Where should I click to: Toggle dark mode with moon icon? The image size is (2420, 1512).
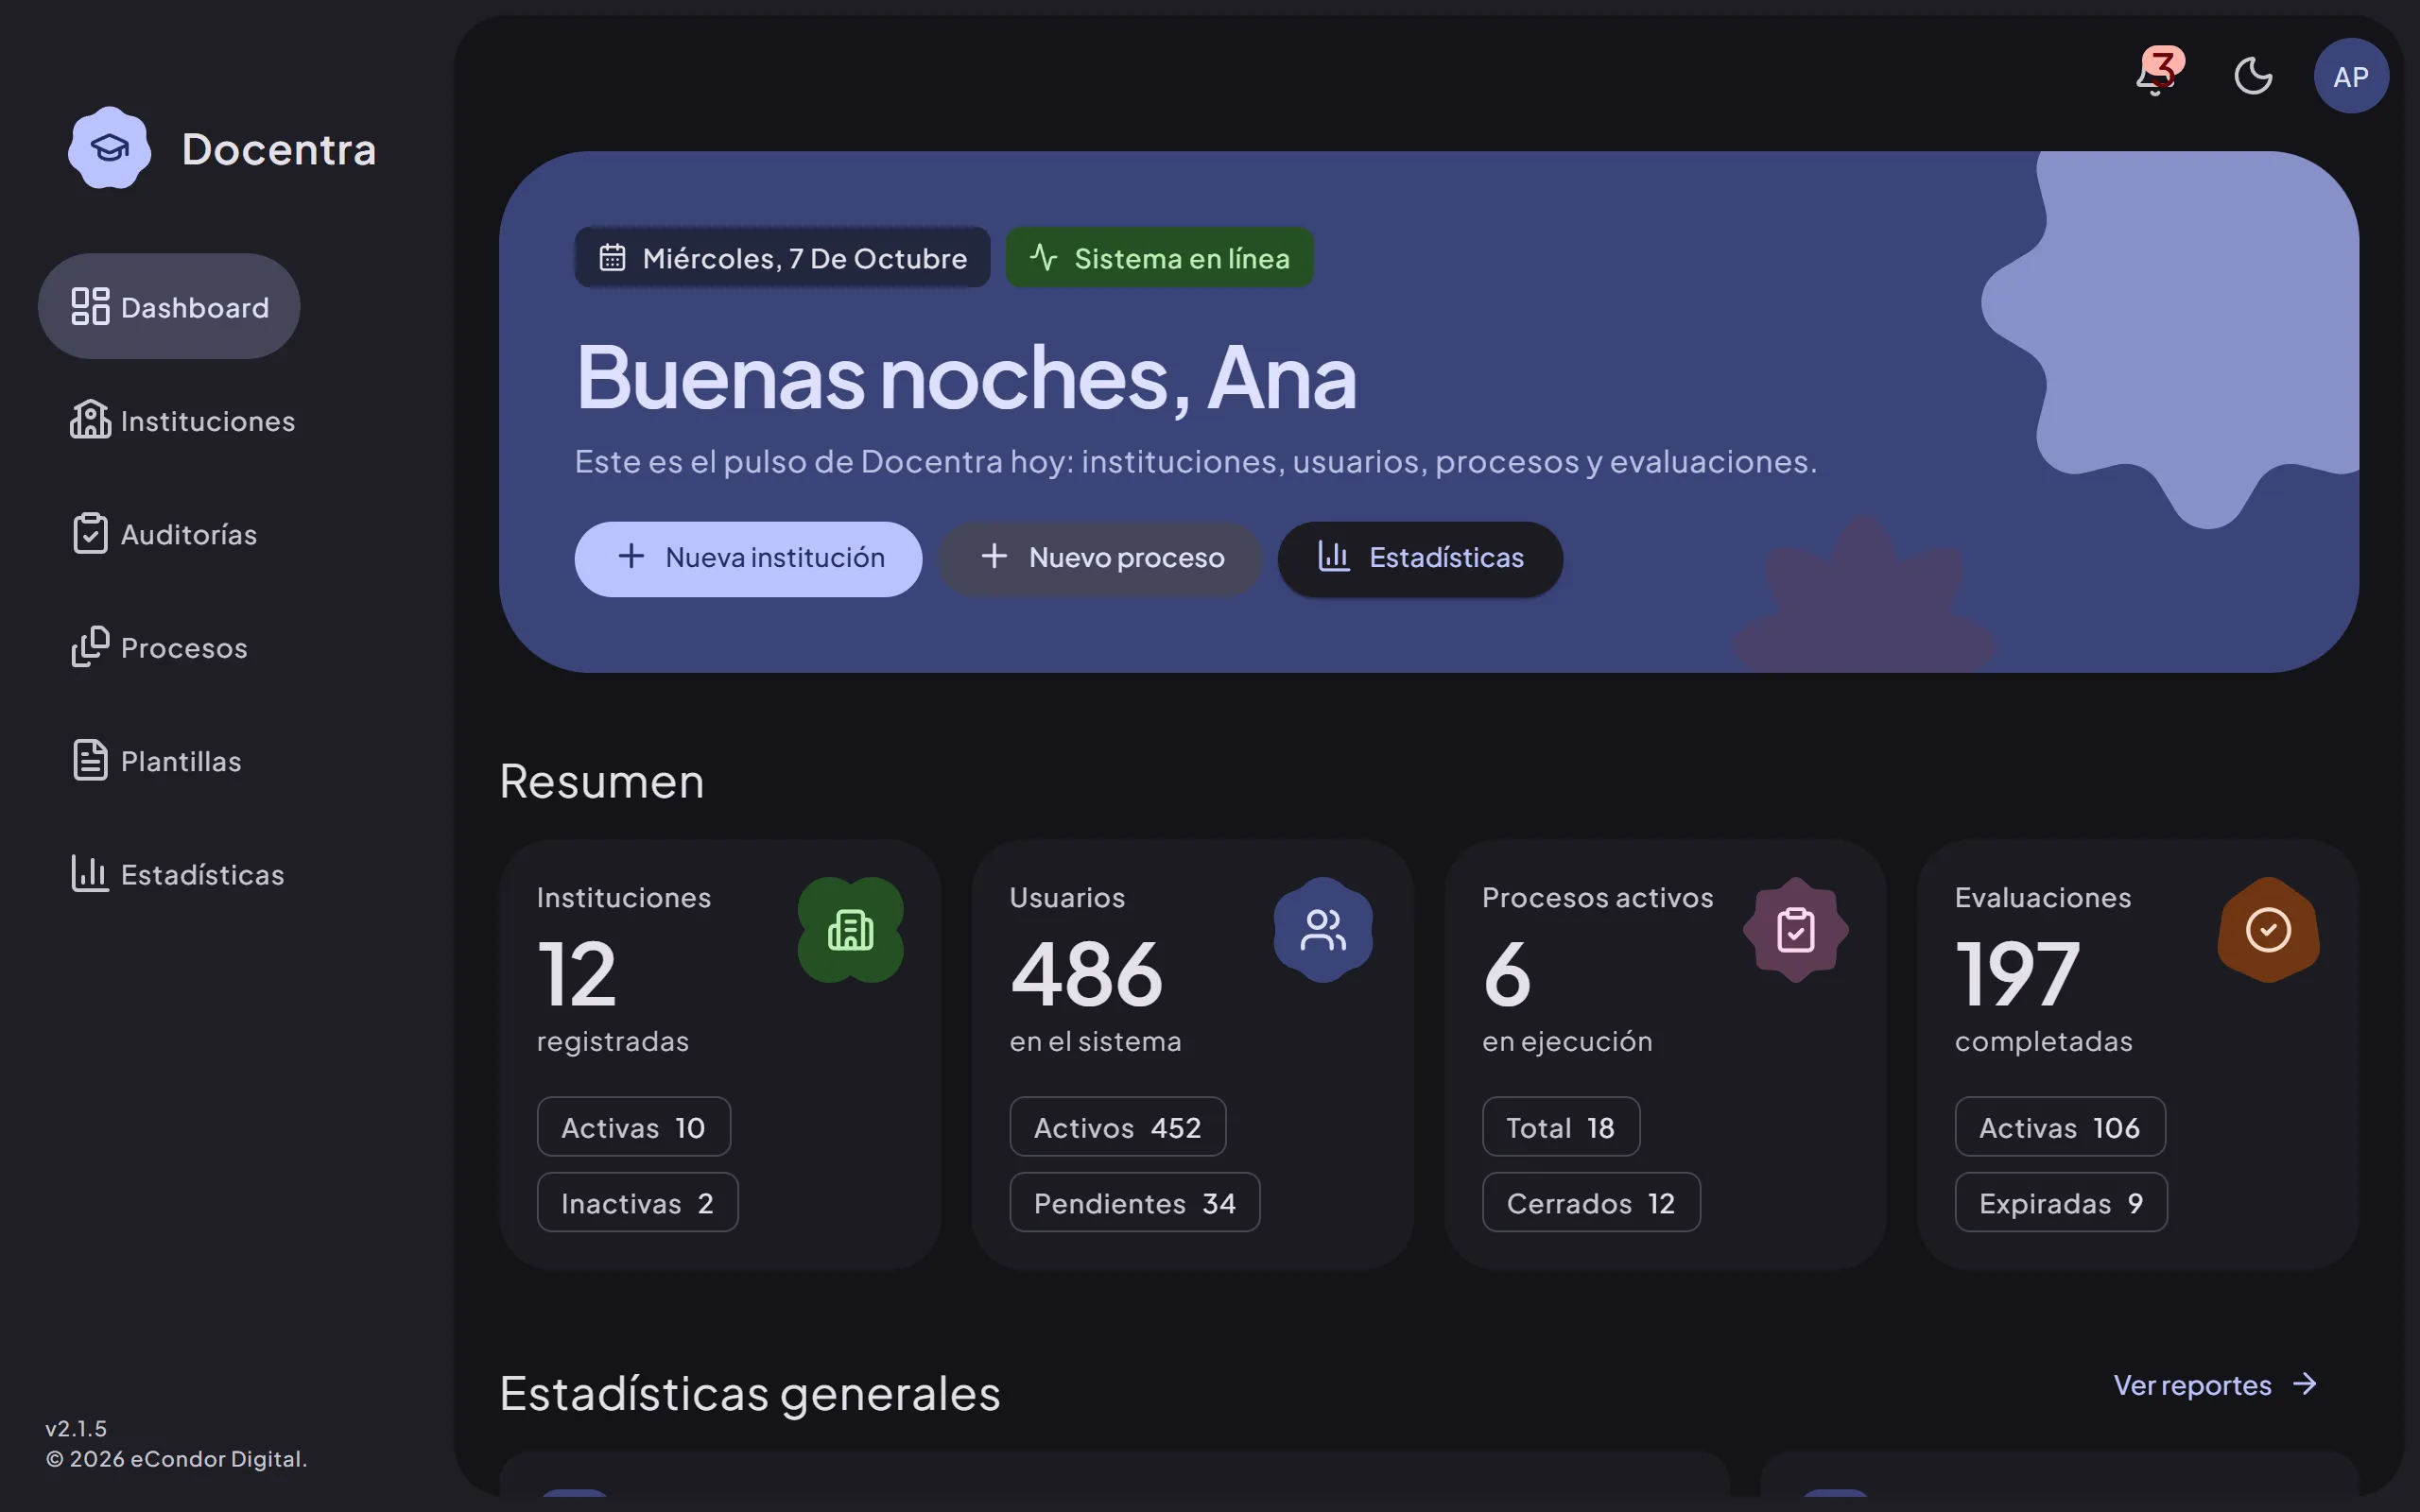coord(2253,76)
